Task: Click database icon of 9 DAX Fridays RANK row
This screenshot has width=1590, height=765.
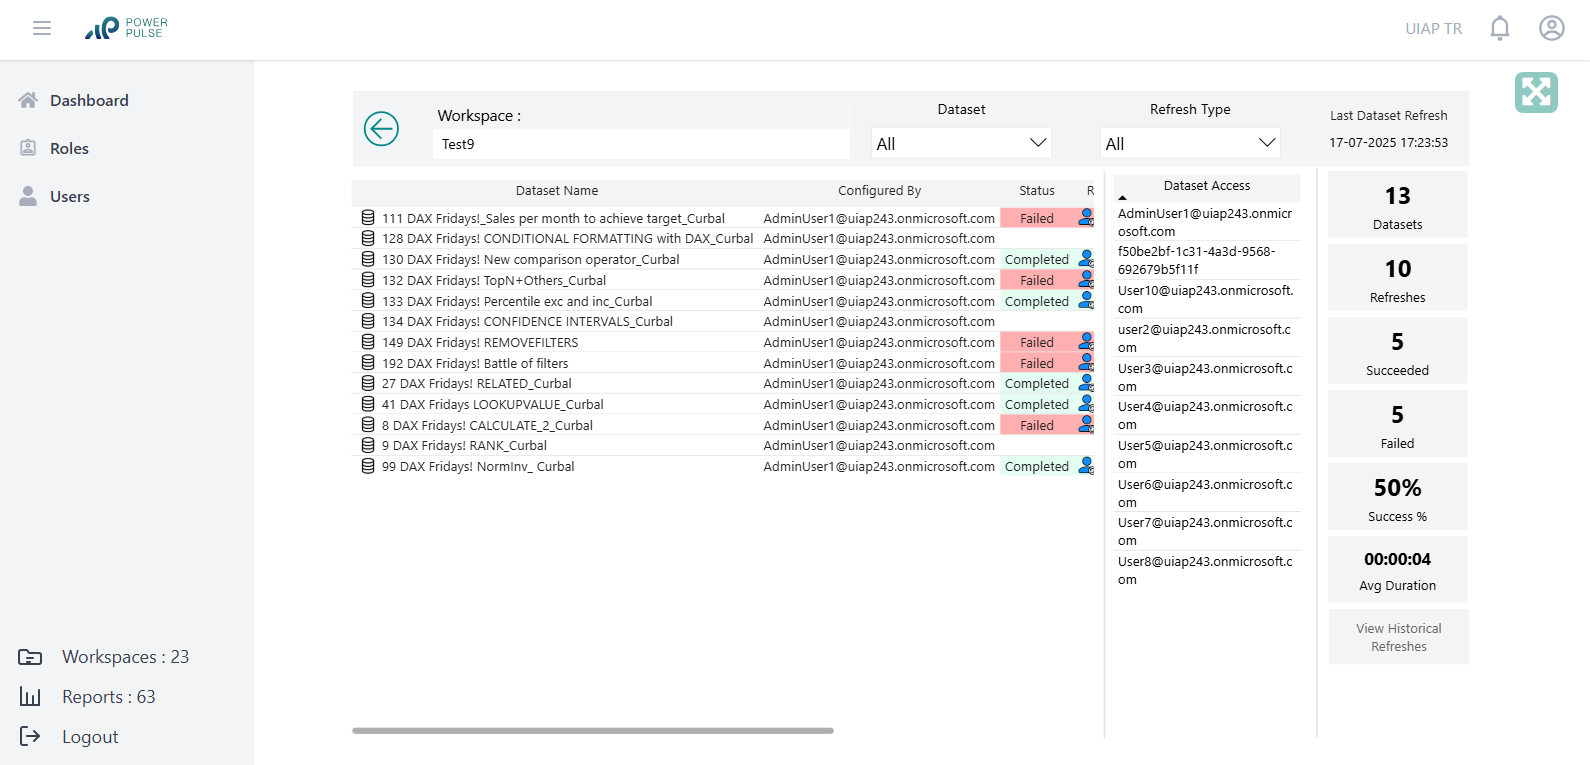Action: pos(368,445)
